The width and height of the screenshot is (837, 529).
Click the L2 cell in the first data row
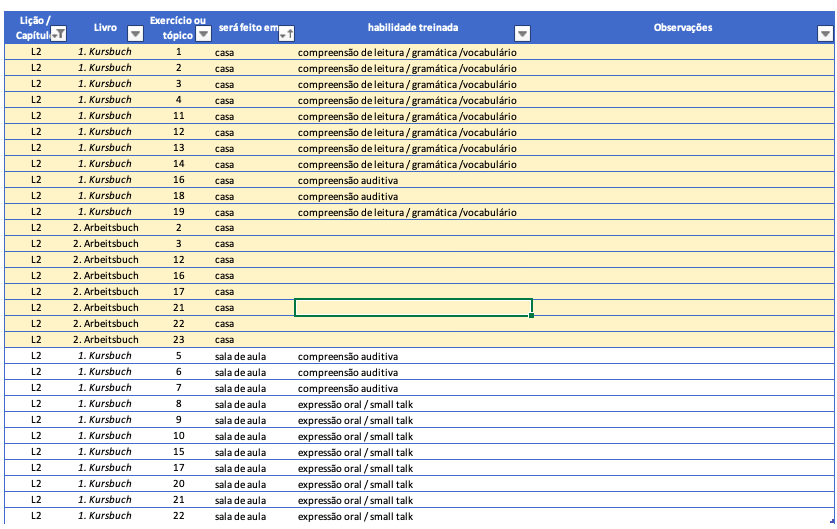point(36,51)
